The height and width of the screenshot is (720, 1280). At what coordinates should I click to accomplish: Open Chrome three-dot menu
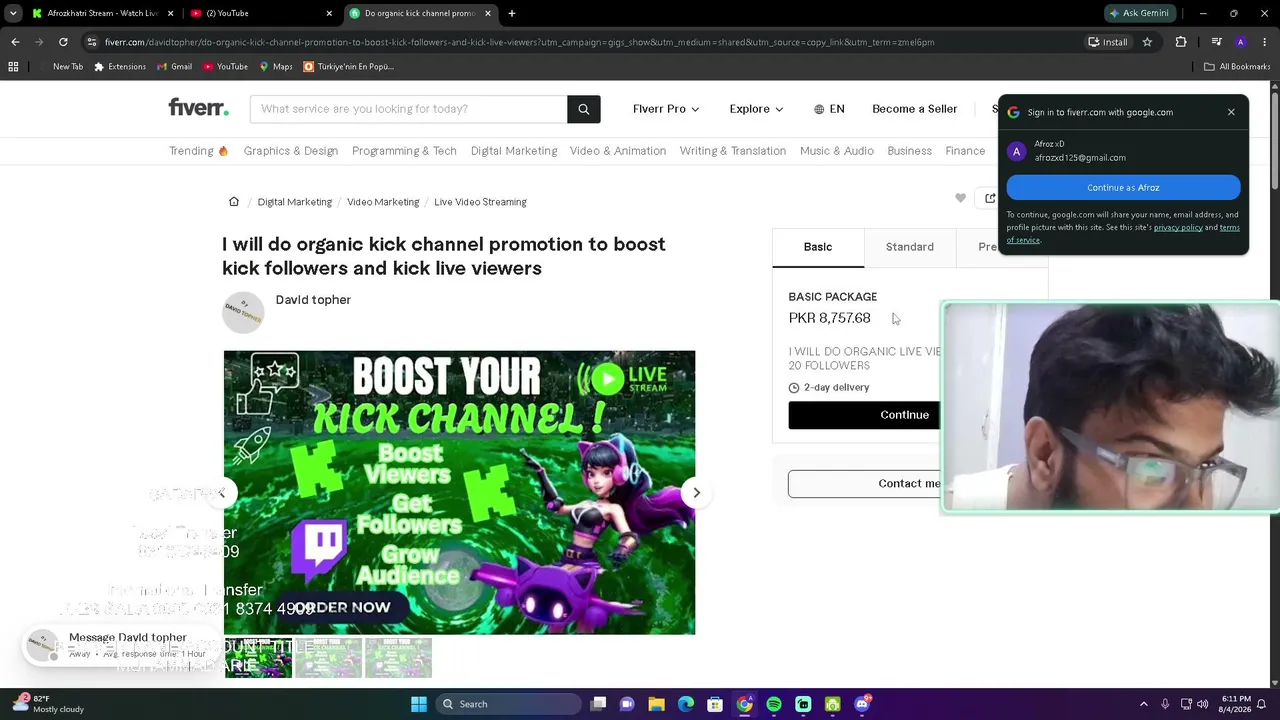1265,42
